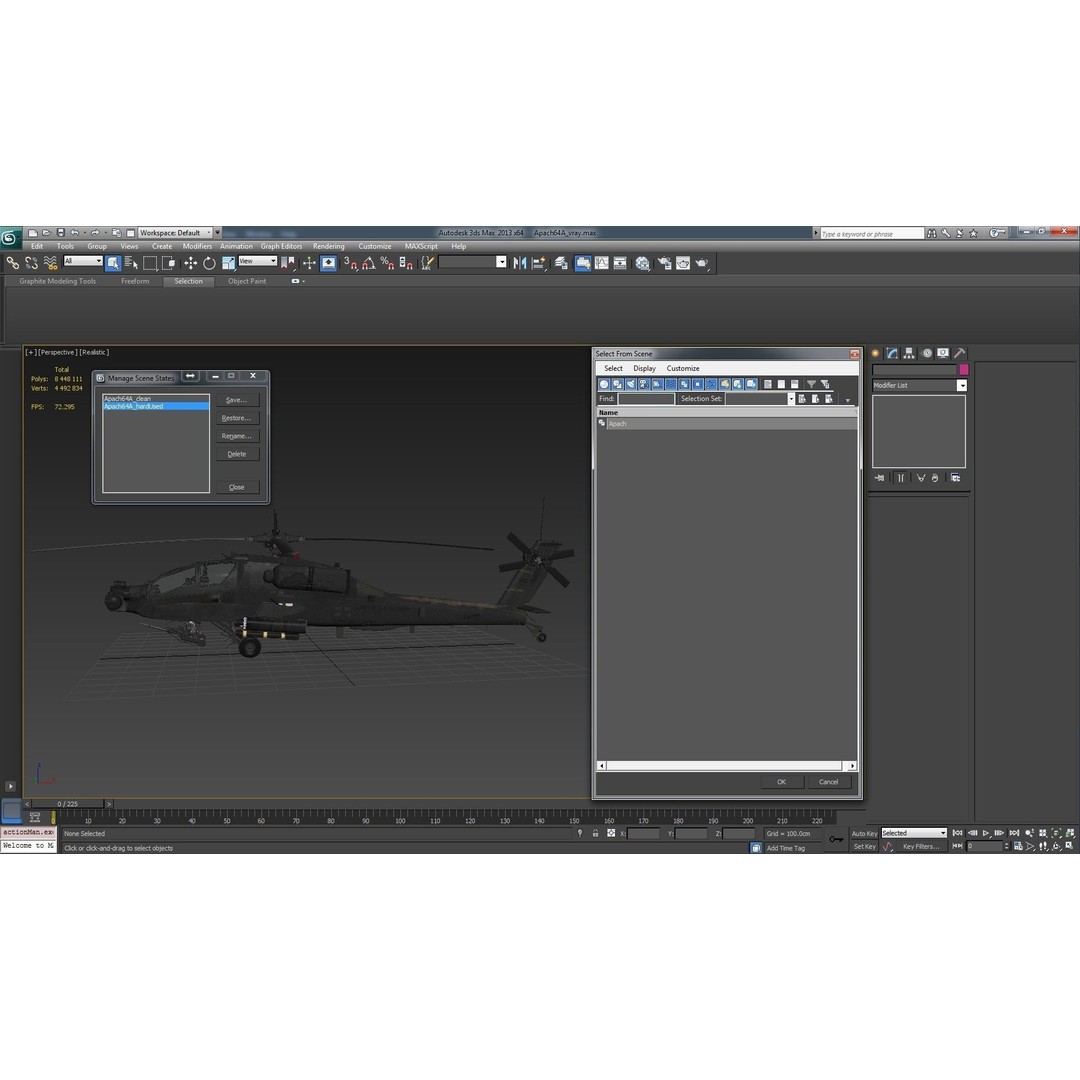Click the Unlink Selection tool

(31, 263)
